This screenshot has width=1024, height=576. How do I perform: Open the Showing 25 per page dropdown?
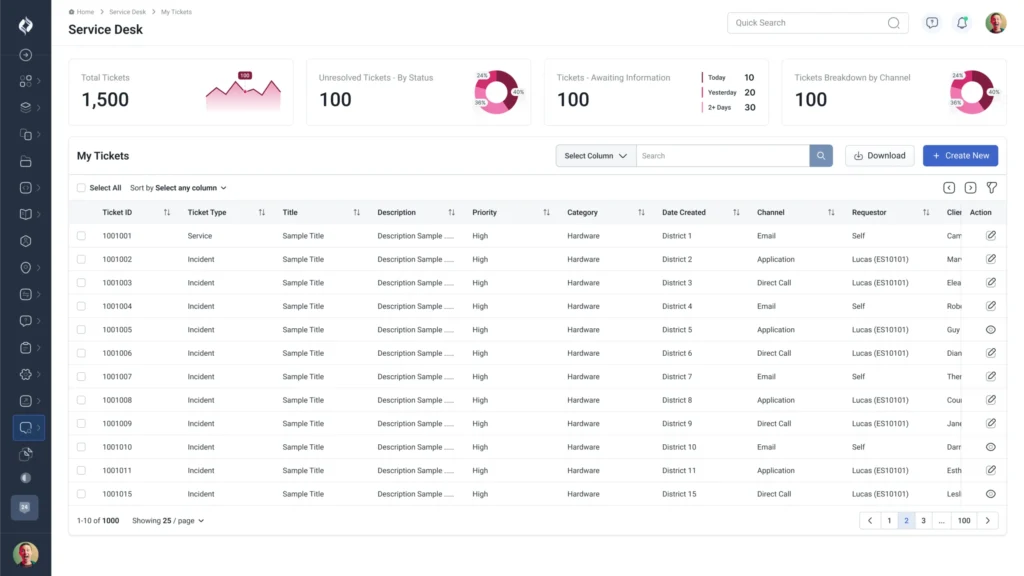(168, 521)
